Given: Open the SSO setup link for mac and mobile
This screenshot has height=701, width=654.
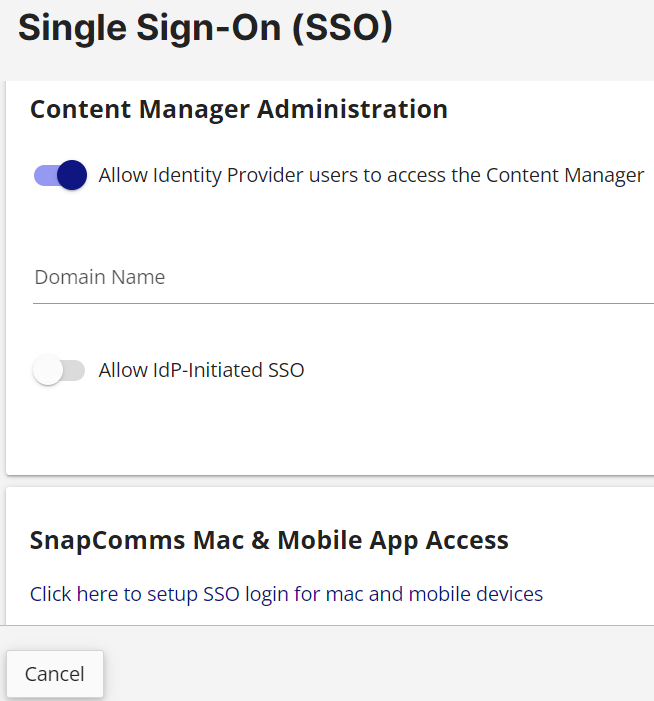Looking at the screenshot, I should tap(286, 594).
